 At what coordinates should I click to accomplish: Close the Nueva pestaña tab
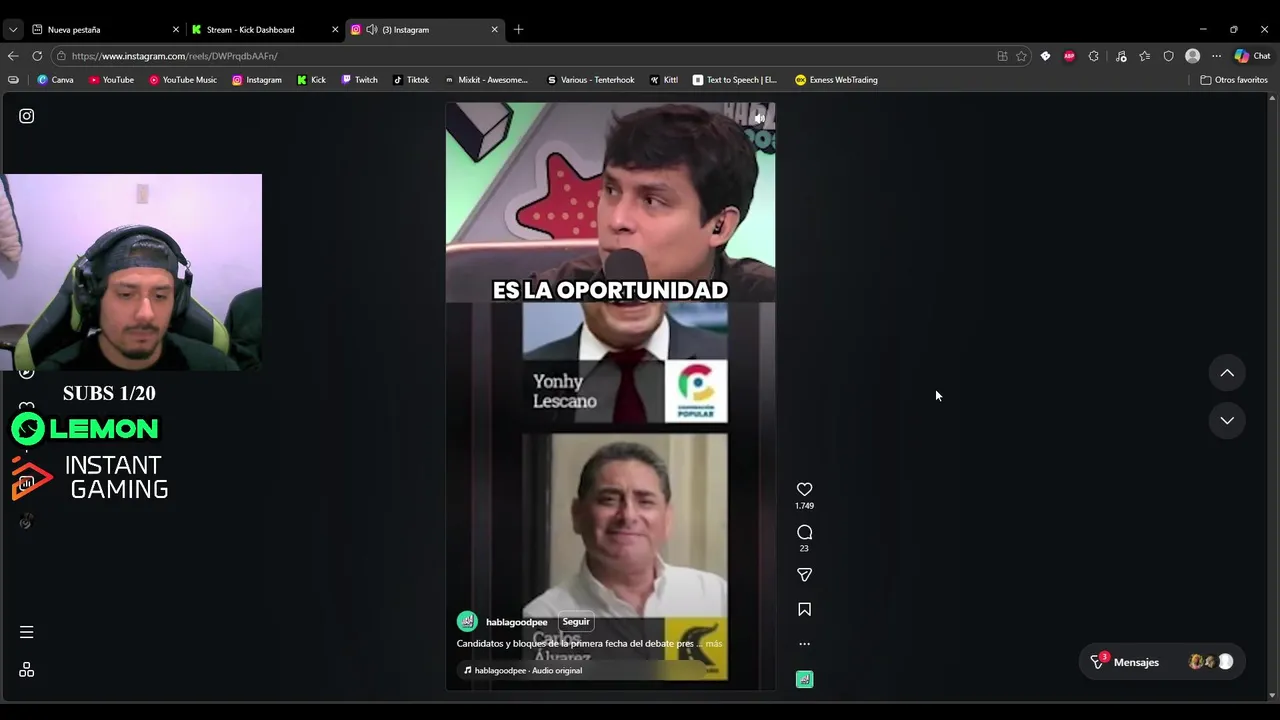[x=176, y=29]
